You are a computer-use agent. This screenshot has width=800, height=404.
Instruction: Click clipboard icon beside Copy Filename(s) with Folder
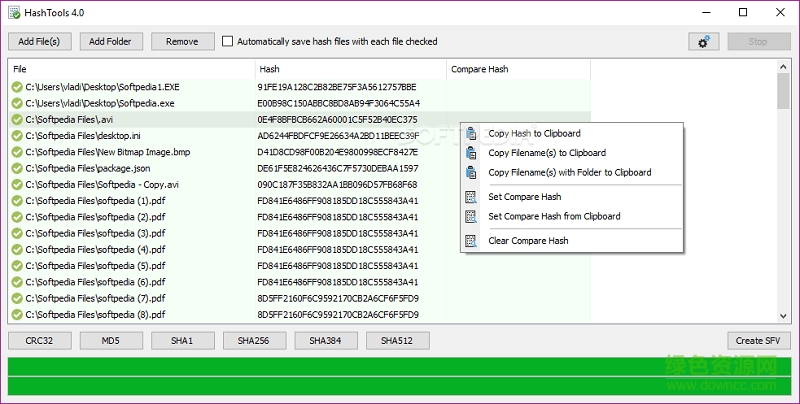point(471,172)
